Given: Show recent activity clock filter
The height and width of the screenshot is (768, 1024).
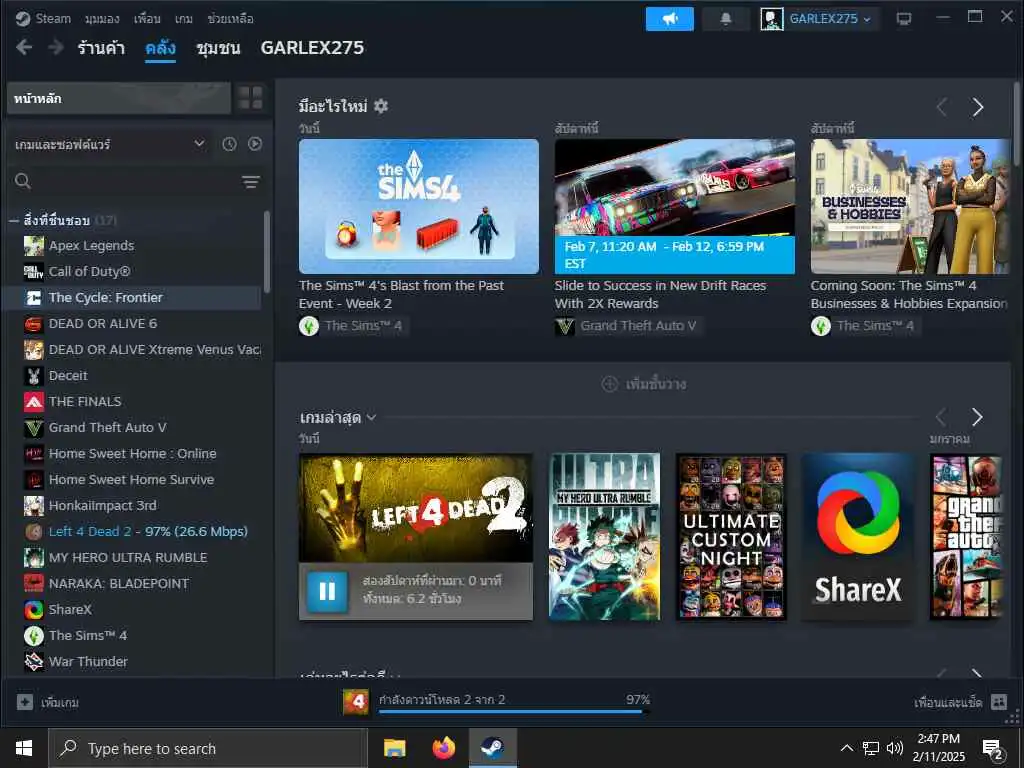Looking at the screenshot, I should (229, 144).
